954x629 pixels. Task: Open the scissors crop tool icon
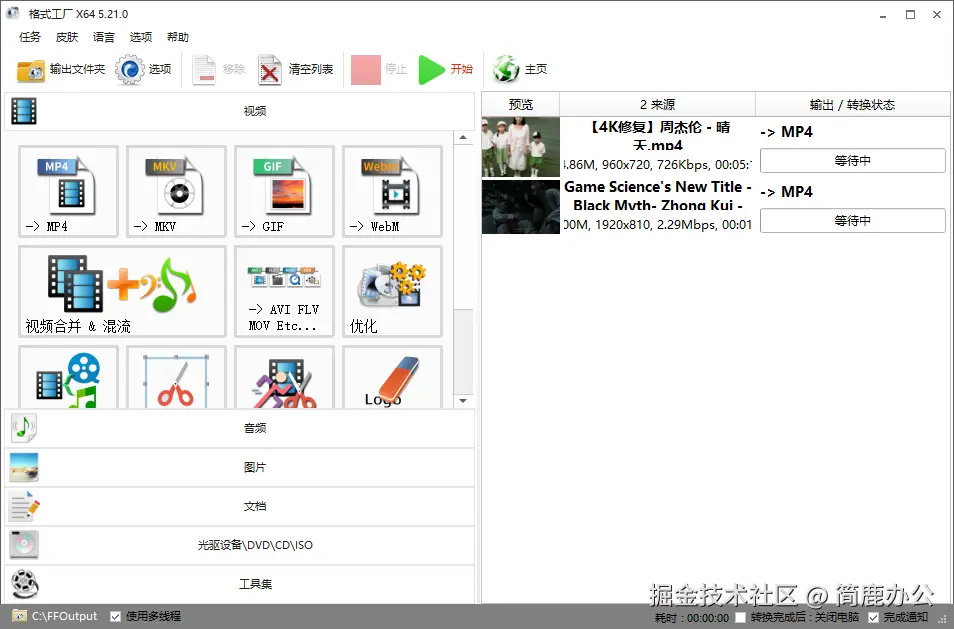point(176,378)
